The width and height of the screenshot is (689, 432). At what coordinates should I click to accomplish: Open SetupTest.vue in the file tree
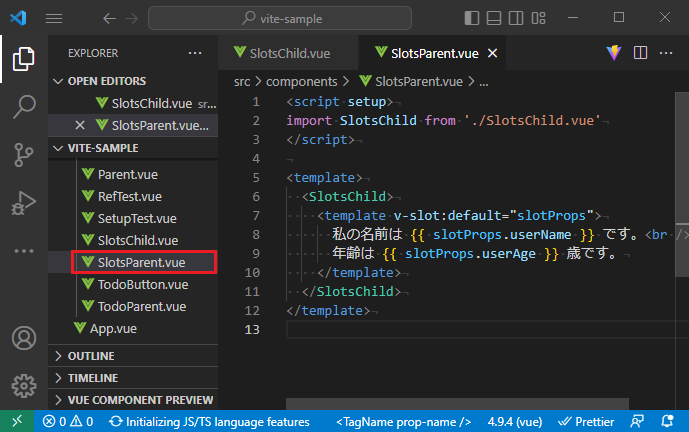pos(133,218)
